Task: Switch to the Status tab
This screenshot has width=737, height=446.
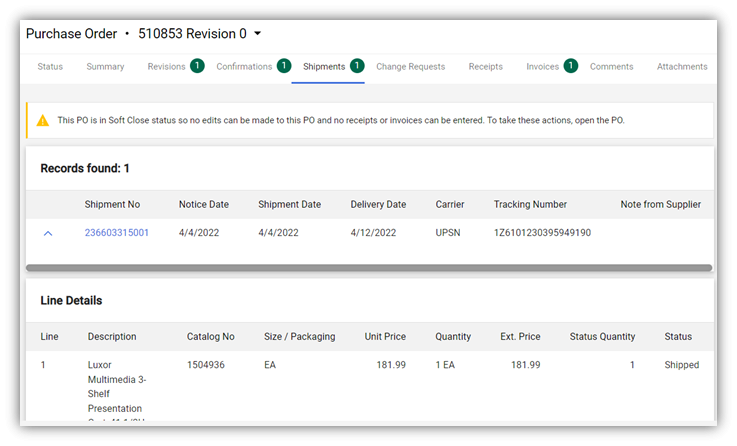Action: tap(50, 67)
